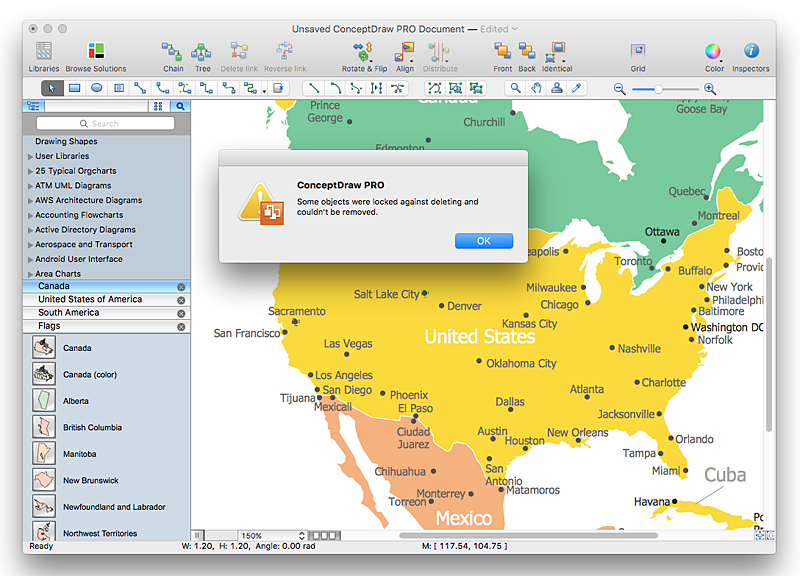Select the Manitoba shape thumbnail
Viewport: 800px width, 576px height.
[x=44, y=454]
